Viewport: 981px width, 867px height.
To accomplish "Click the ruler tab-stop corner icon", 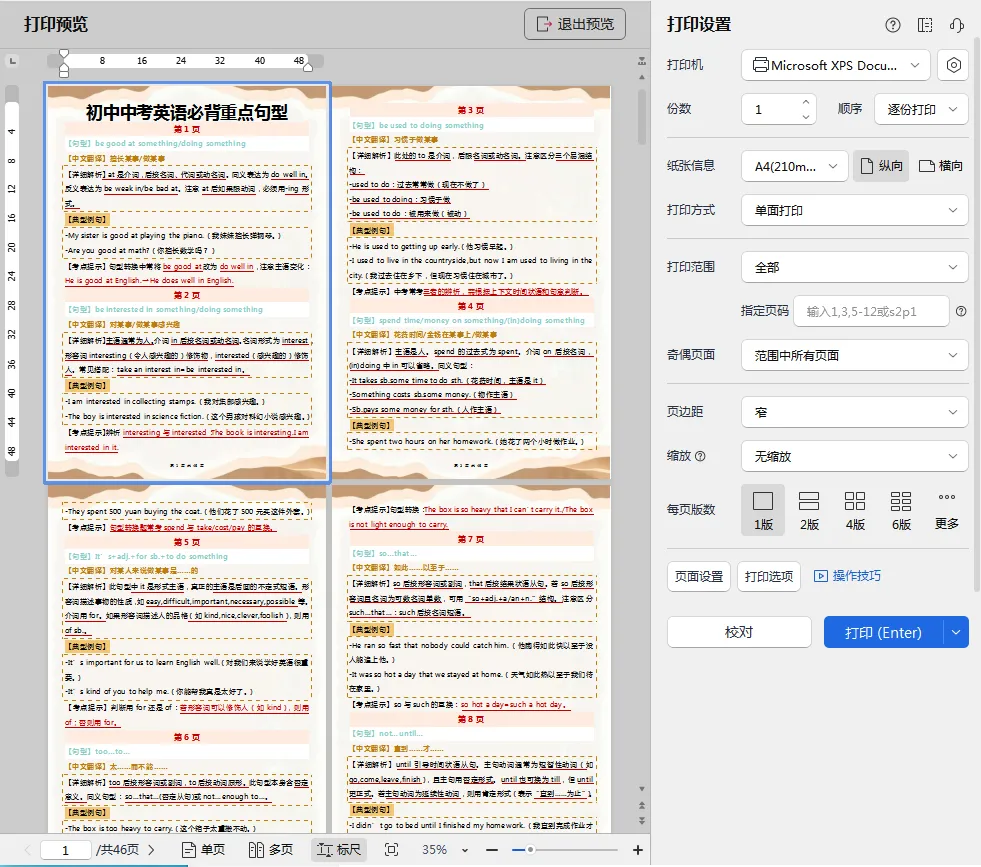I will point(13,61).
